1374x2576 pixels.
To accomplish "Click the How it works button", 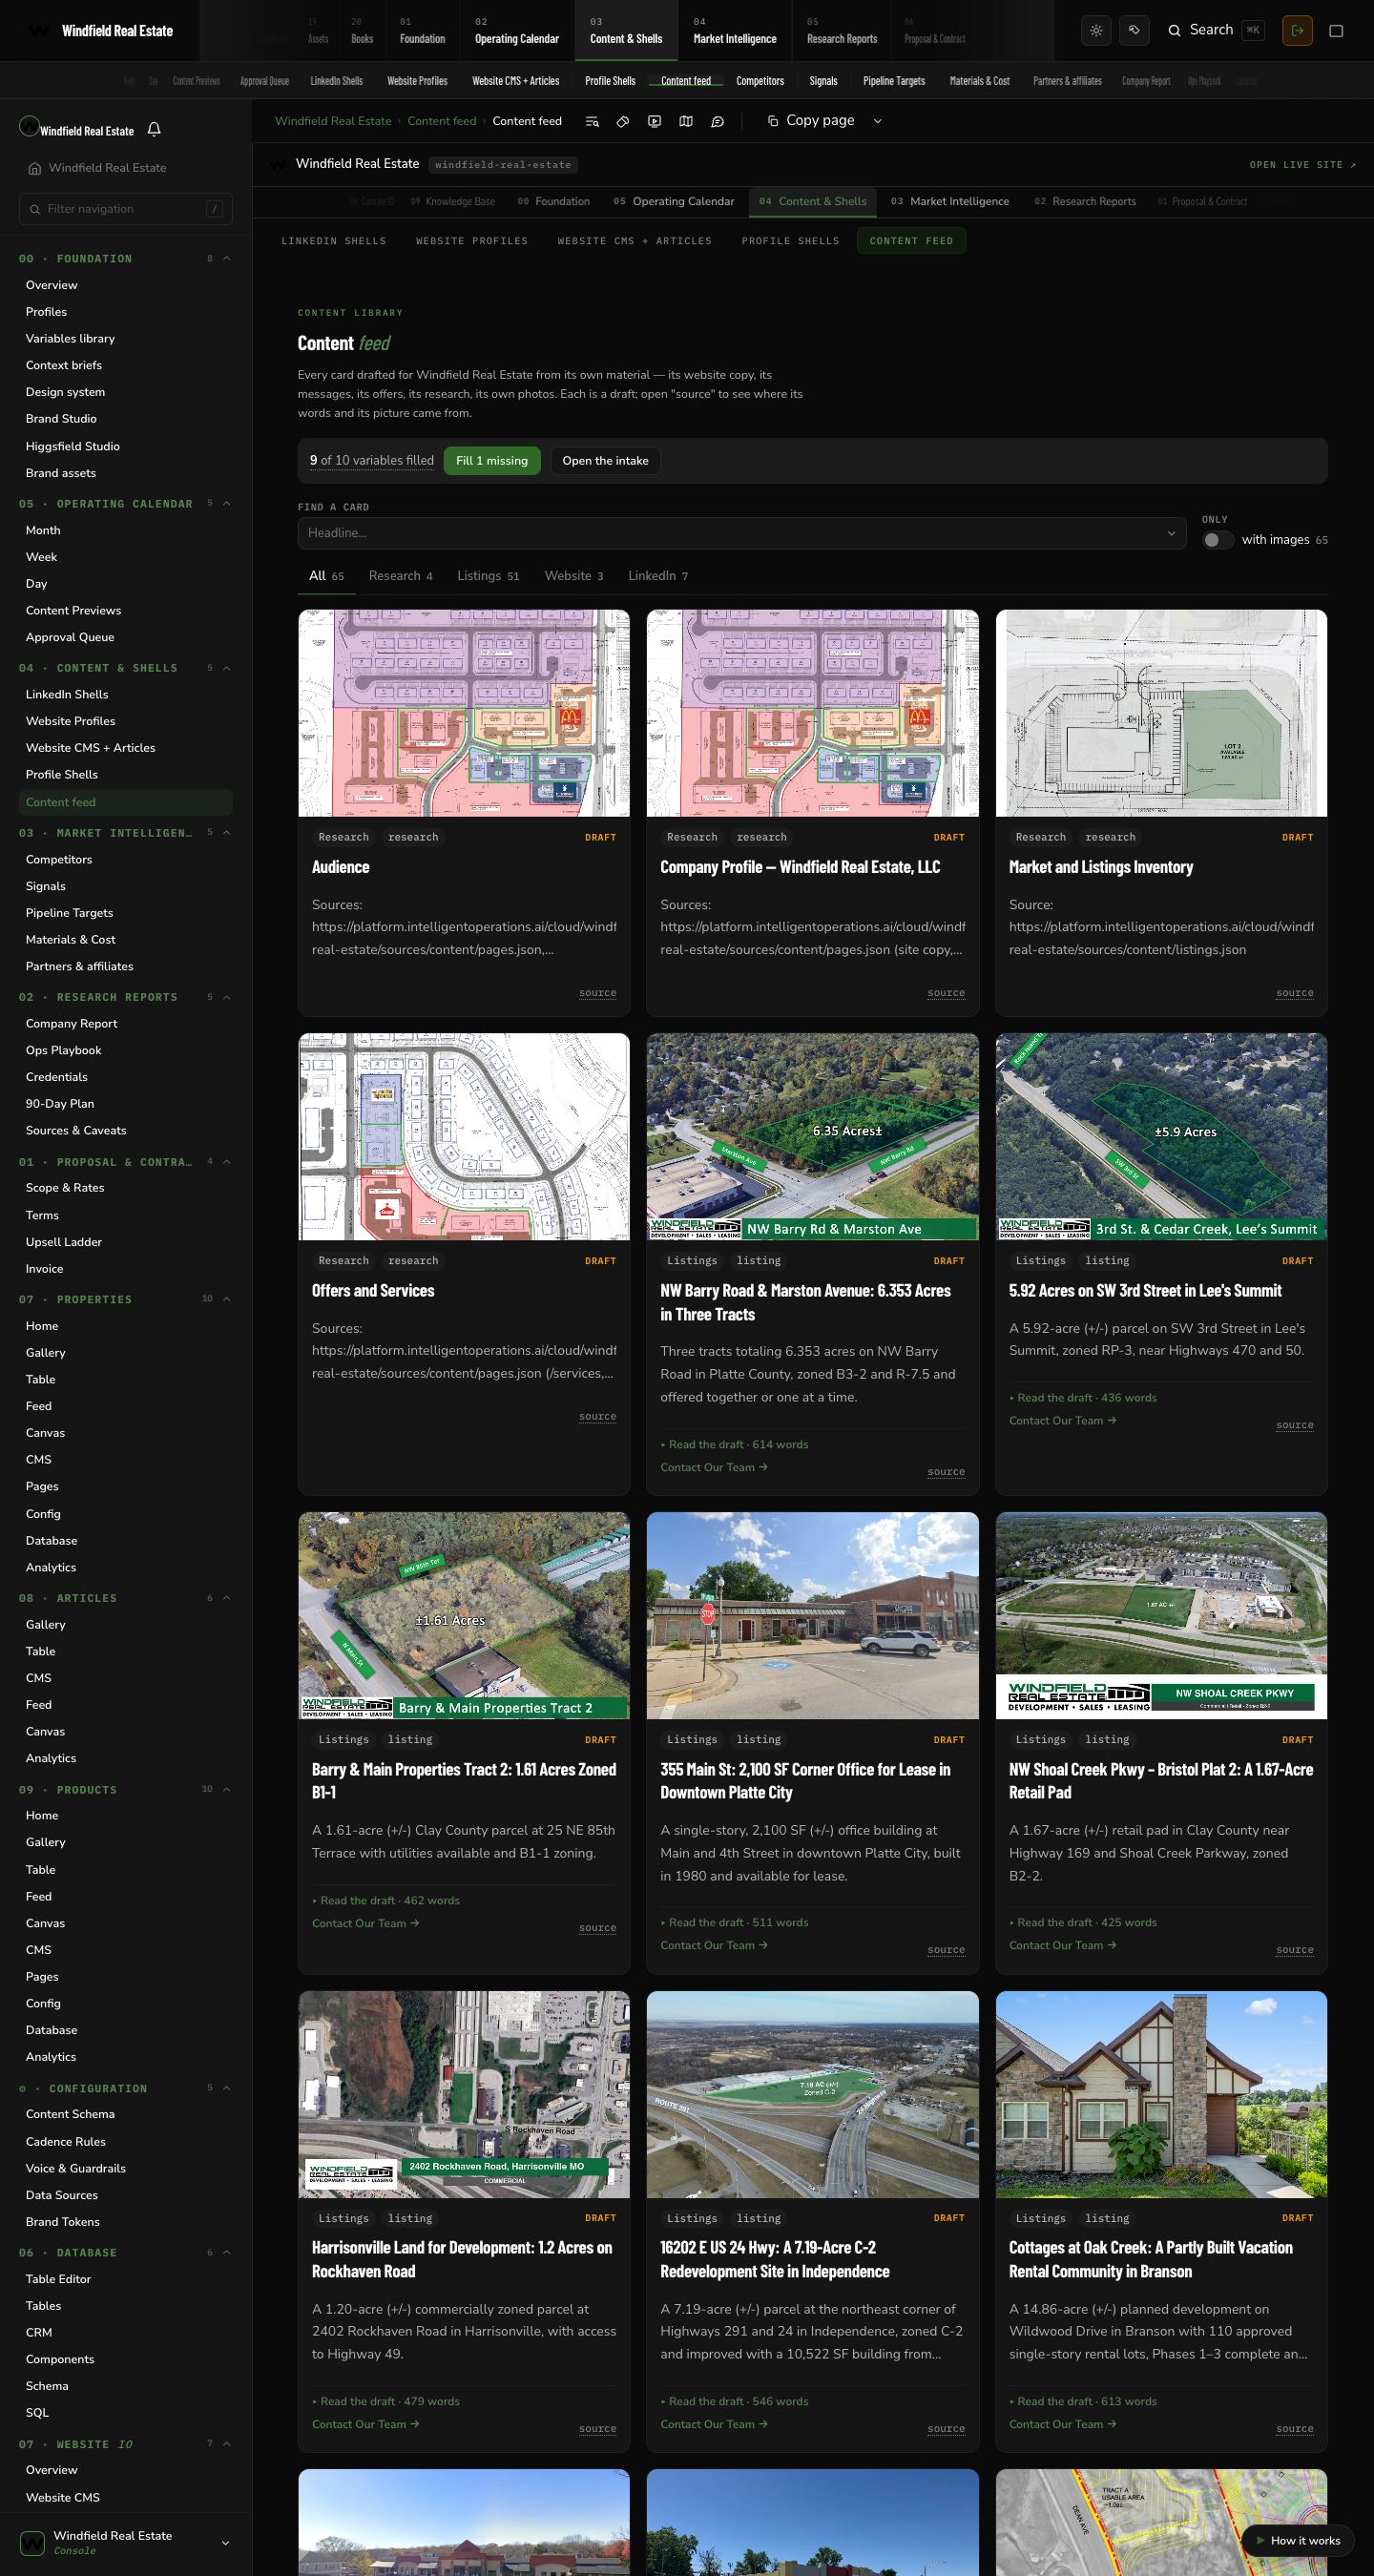I will tap(1298, 2540).
